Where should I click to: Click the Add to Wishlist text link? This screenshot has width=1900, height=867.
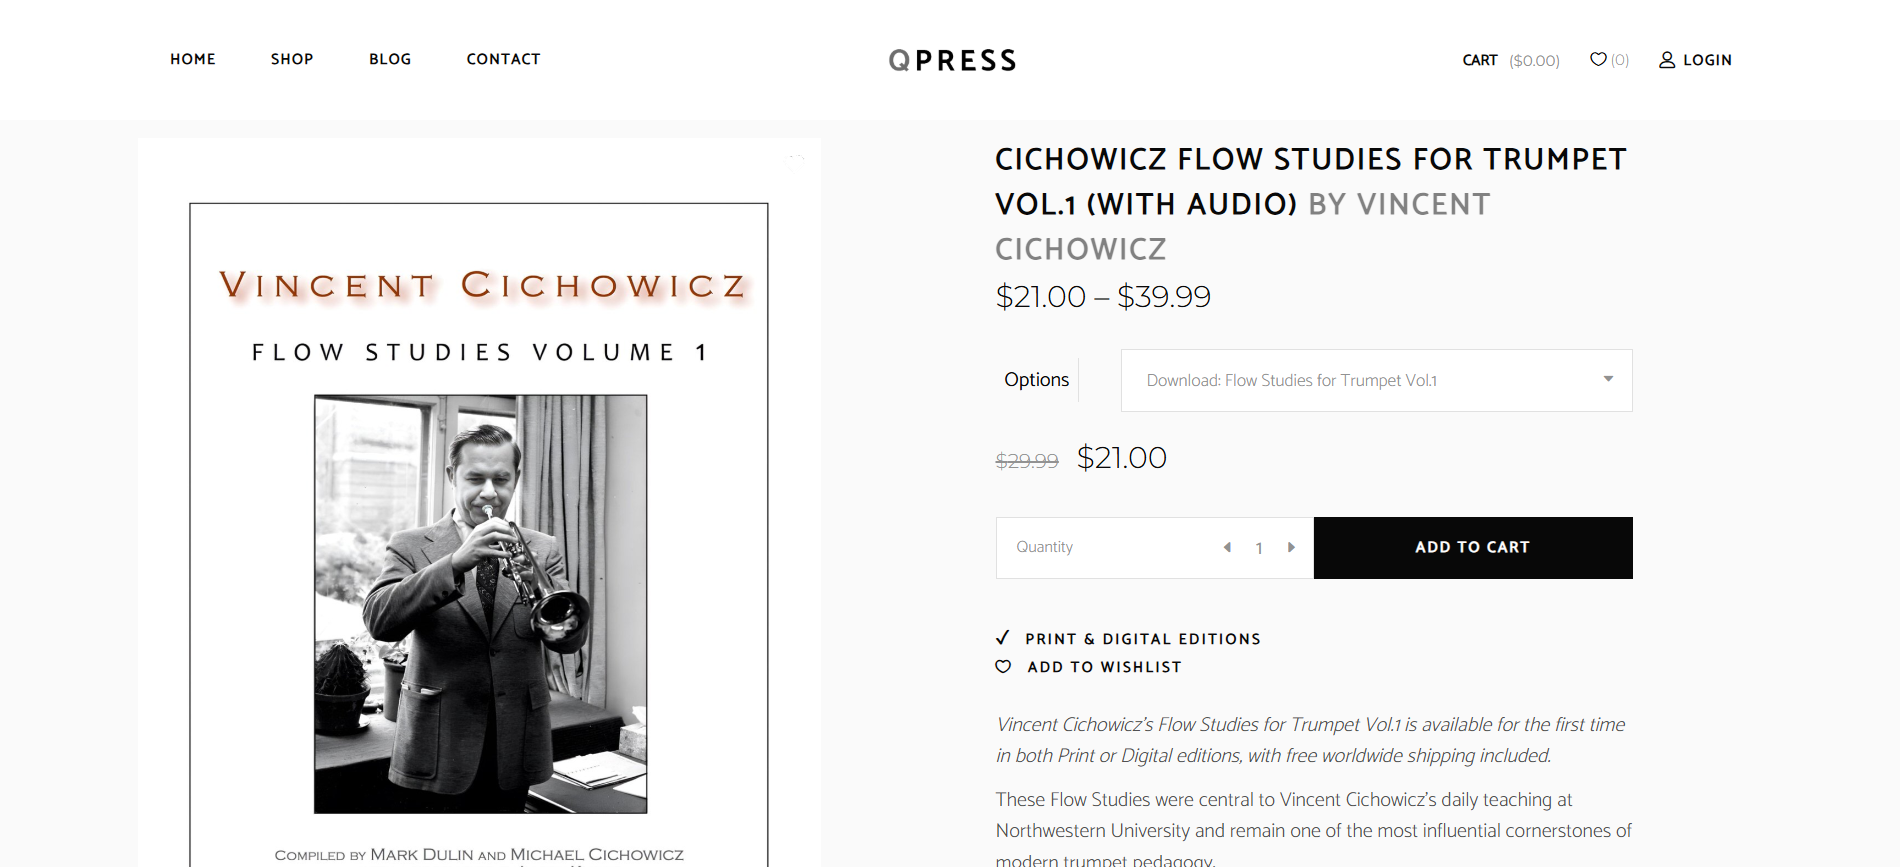point(1104,667)
